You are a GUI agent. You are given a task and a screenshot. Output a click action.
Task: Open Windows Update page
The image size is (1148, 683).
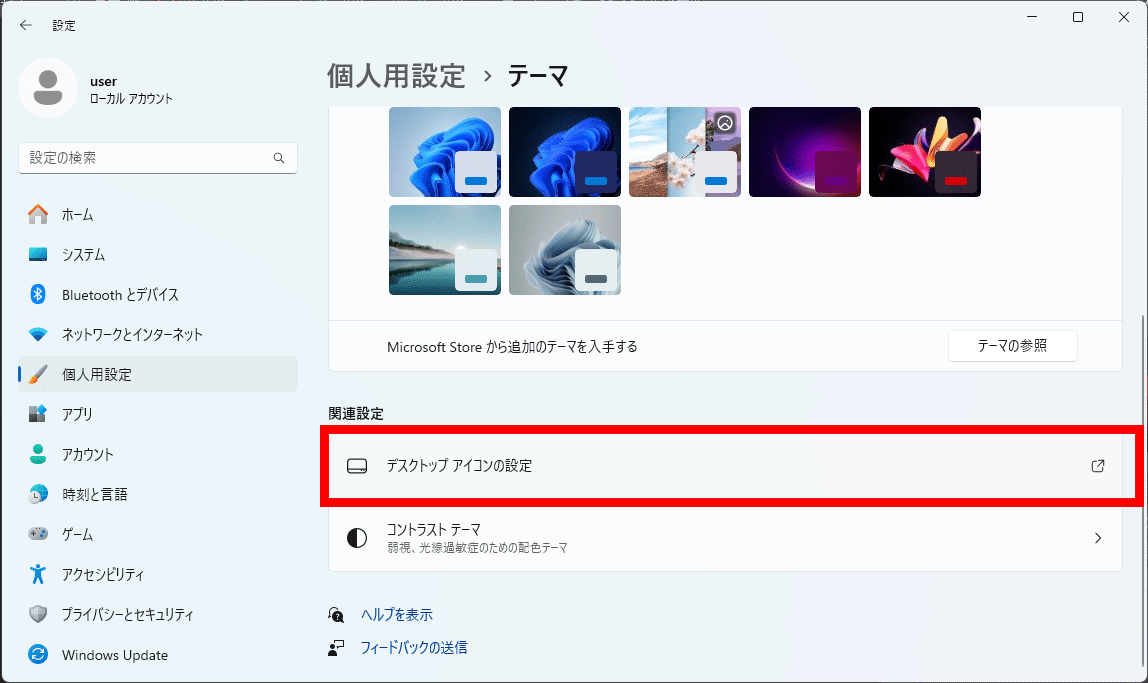[157, 654]
